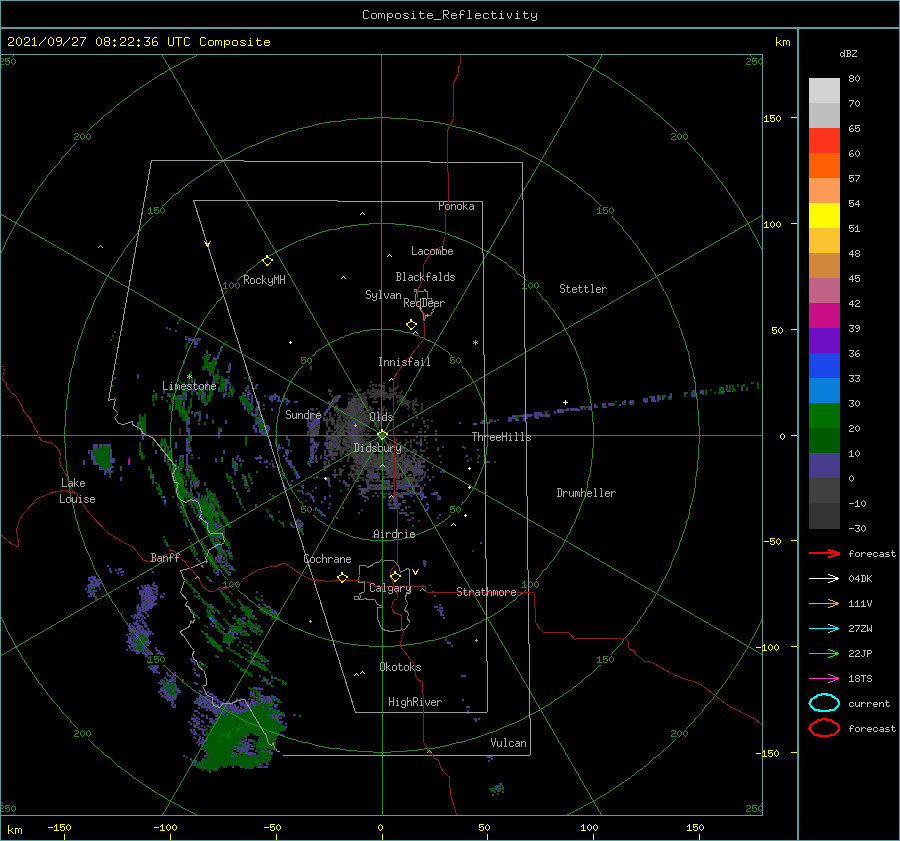900x841 pixels.
Task: Click the yellow diamond inside Calgary outline
Action: (x=395, y=576)
